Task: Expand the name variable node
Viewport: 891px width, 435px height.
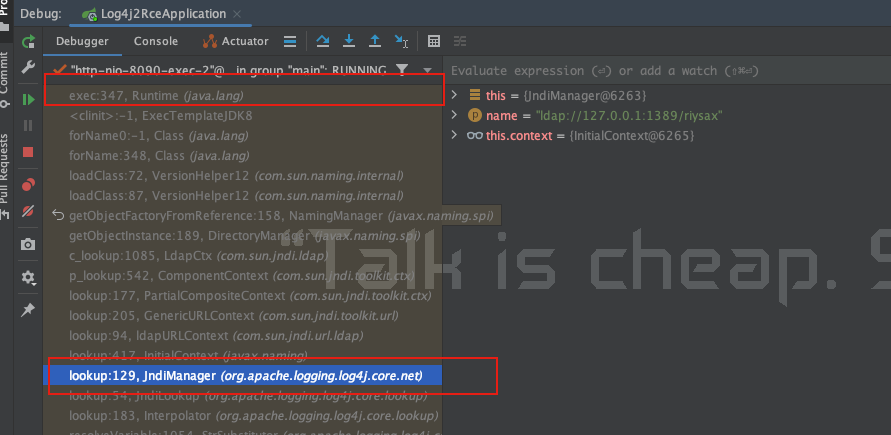Action: [454, 115]
